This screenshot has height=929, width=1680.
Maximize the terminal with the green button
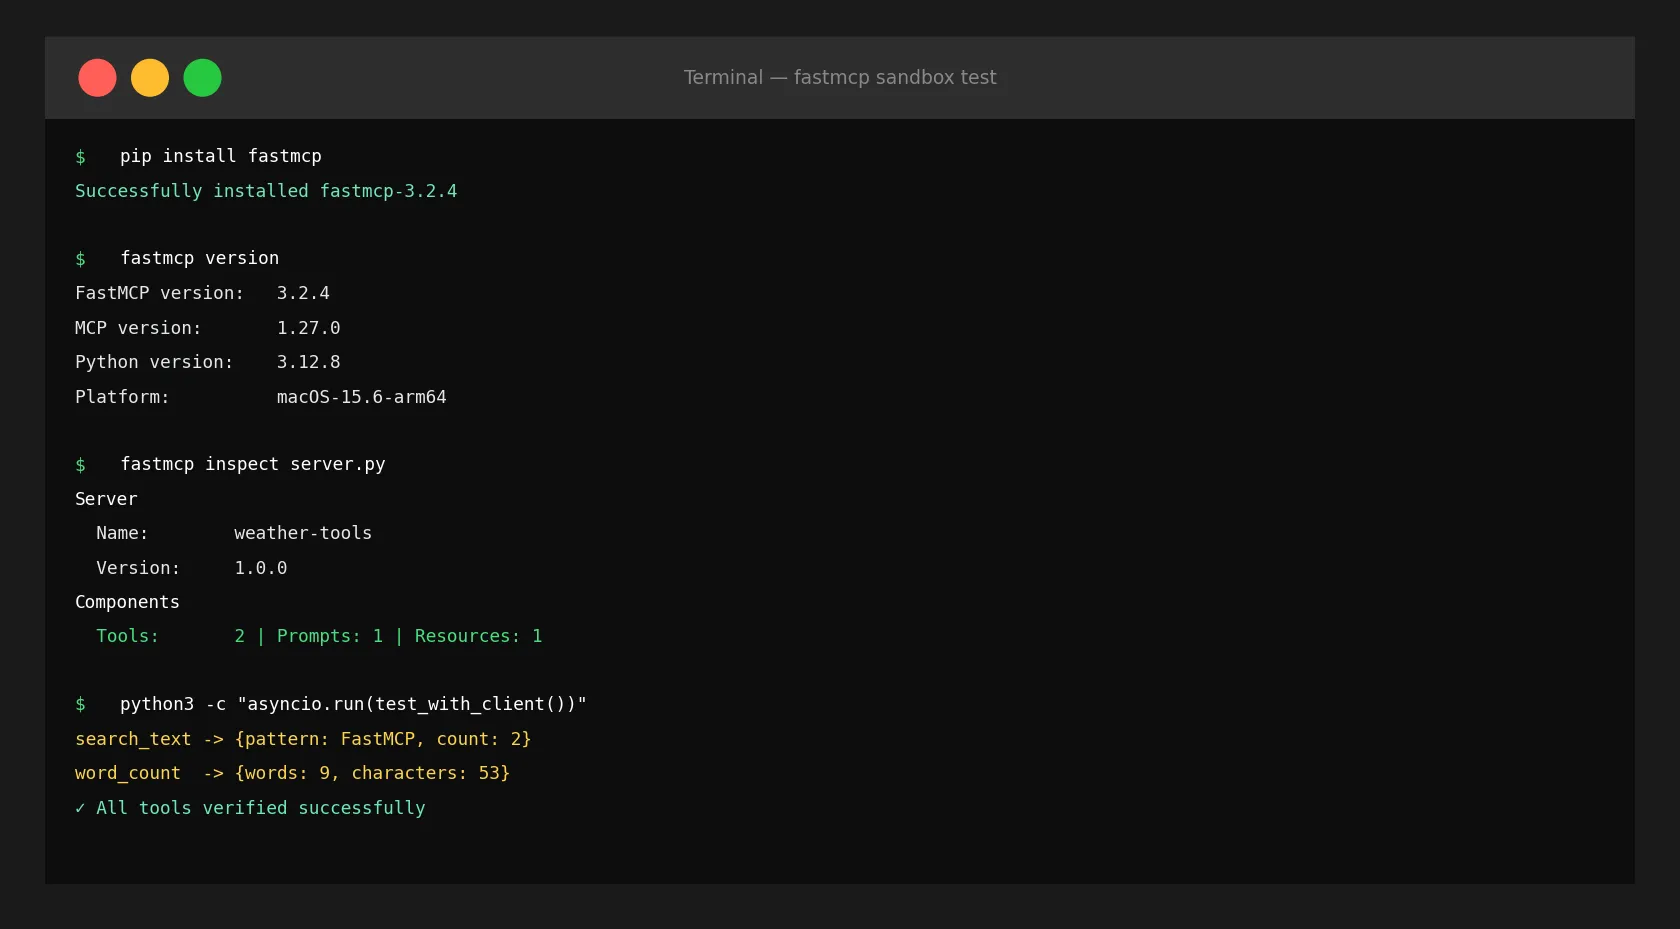point(202,78)
